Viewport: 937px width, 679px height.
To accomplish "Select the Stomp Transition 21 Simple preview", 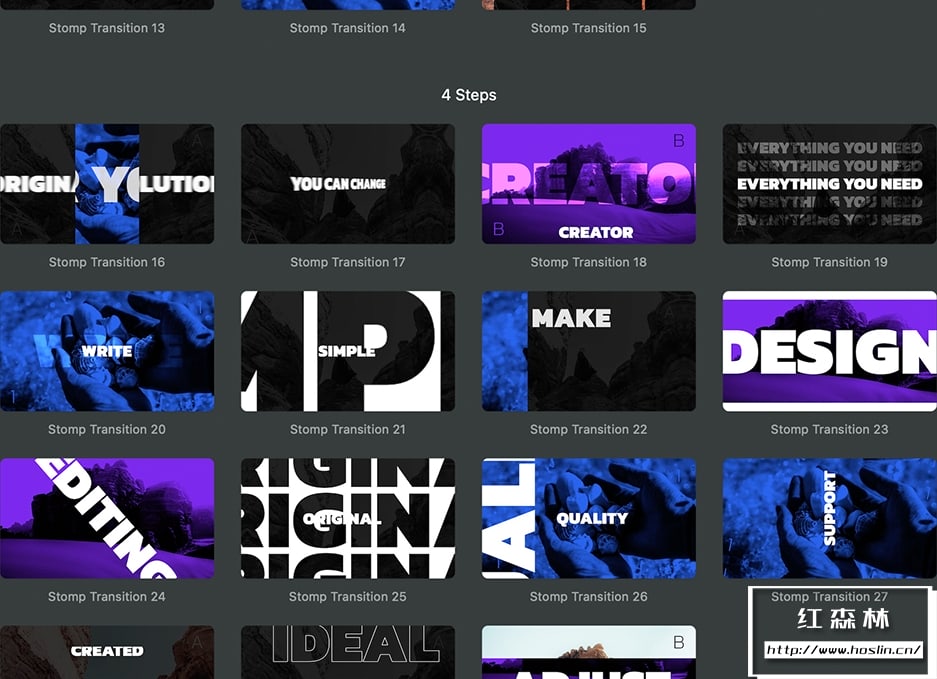I will point(348,351).
